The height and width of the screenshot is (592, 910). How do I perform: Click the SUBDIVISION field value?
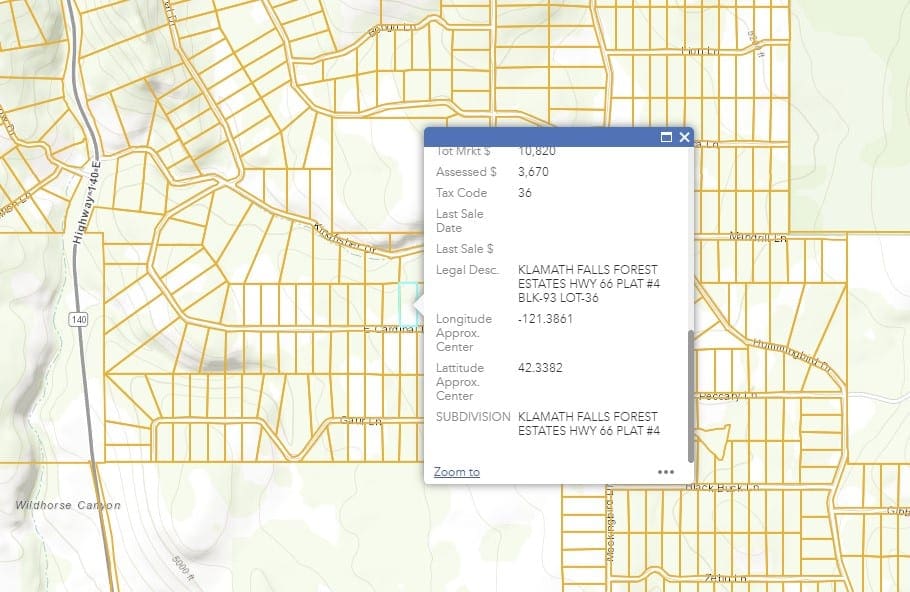pyautogui.click(x=589, y=423)
